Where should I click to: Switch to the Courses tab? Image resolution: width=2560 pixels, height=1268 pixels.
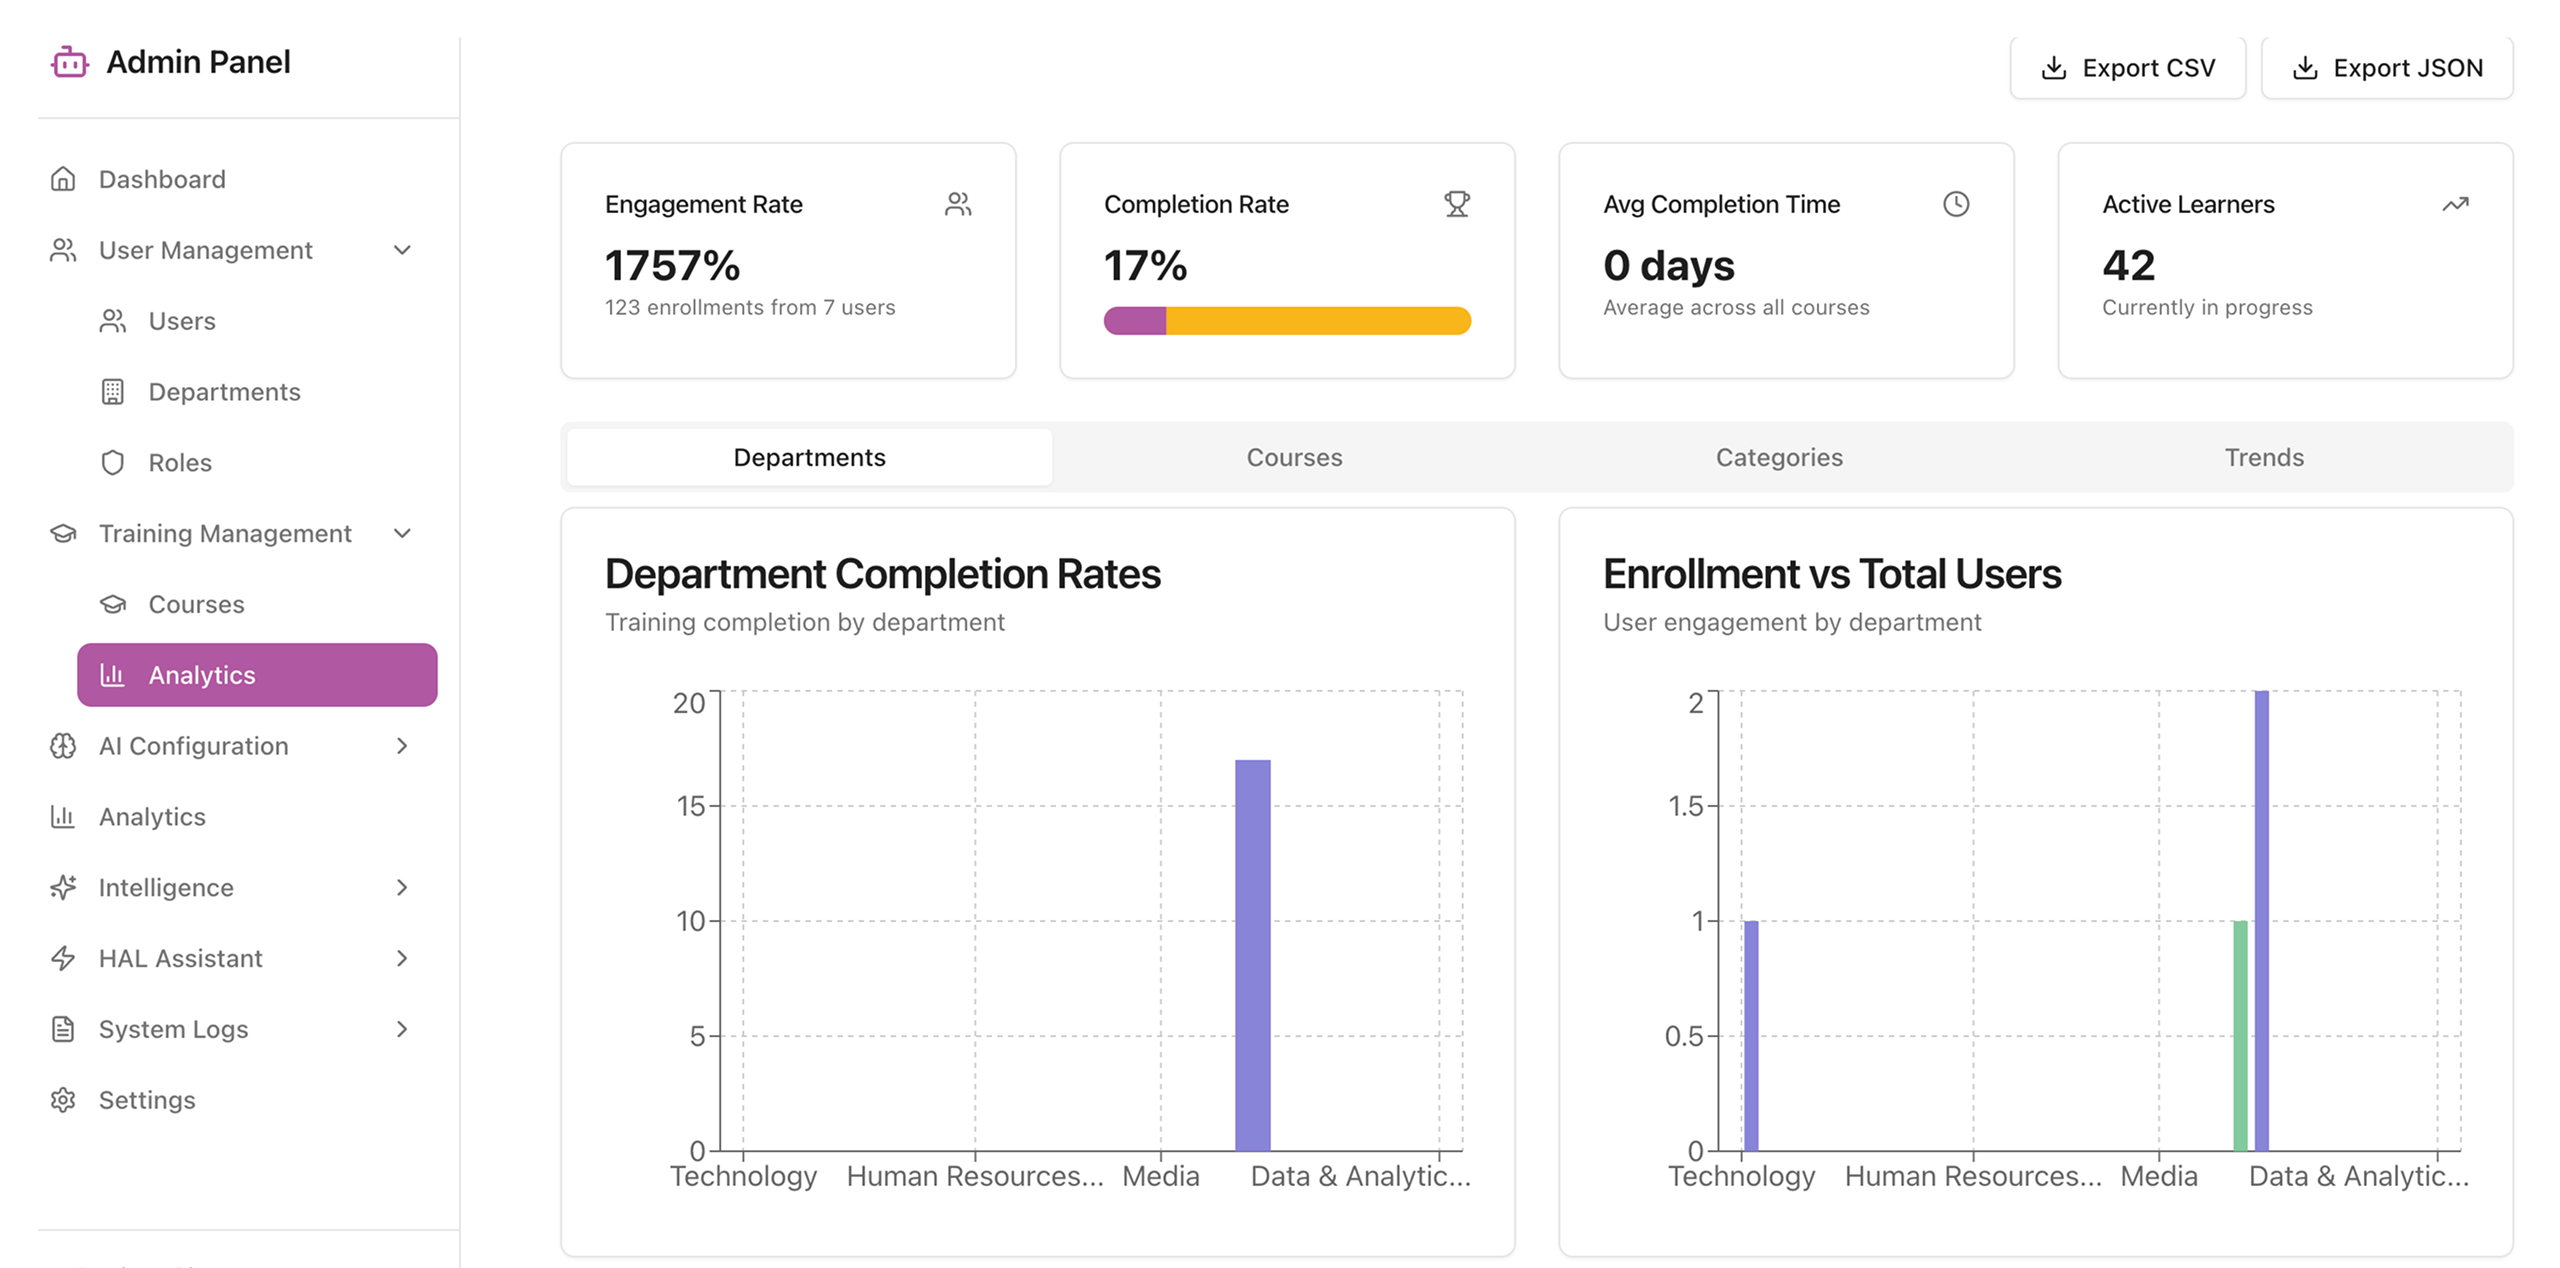click(x=1294, y=457)
